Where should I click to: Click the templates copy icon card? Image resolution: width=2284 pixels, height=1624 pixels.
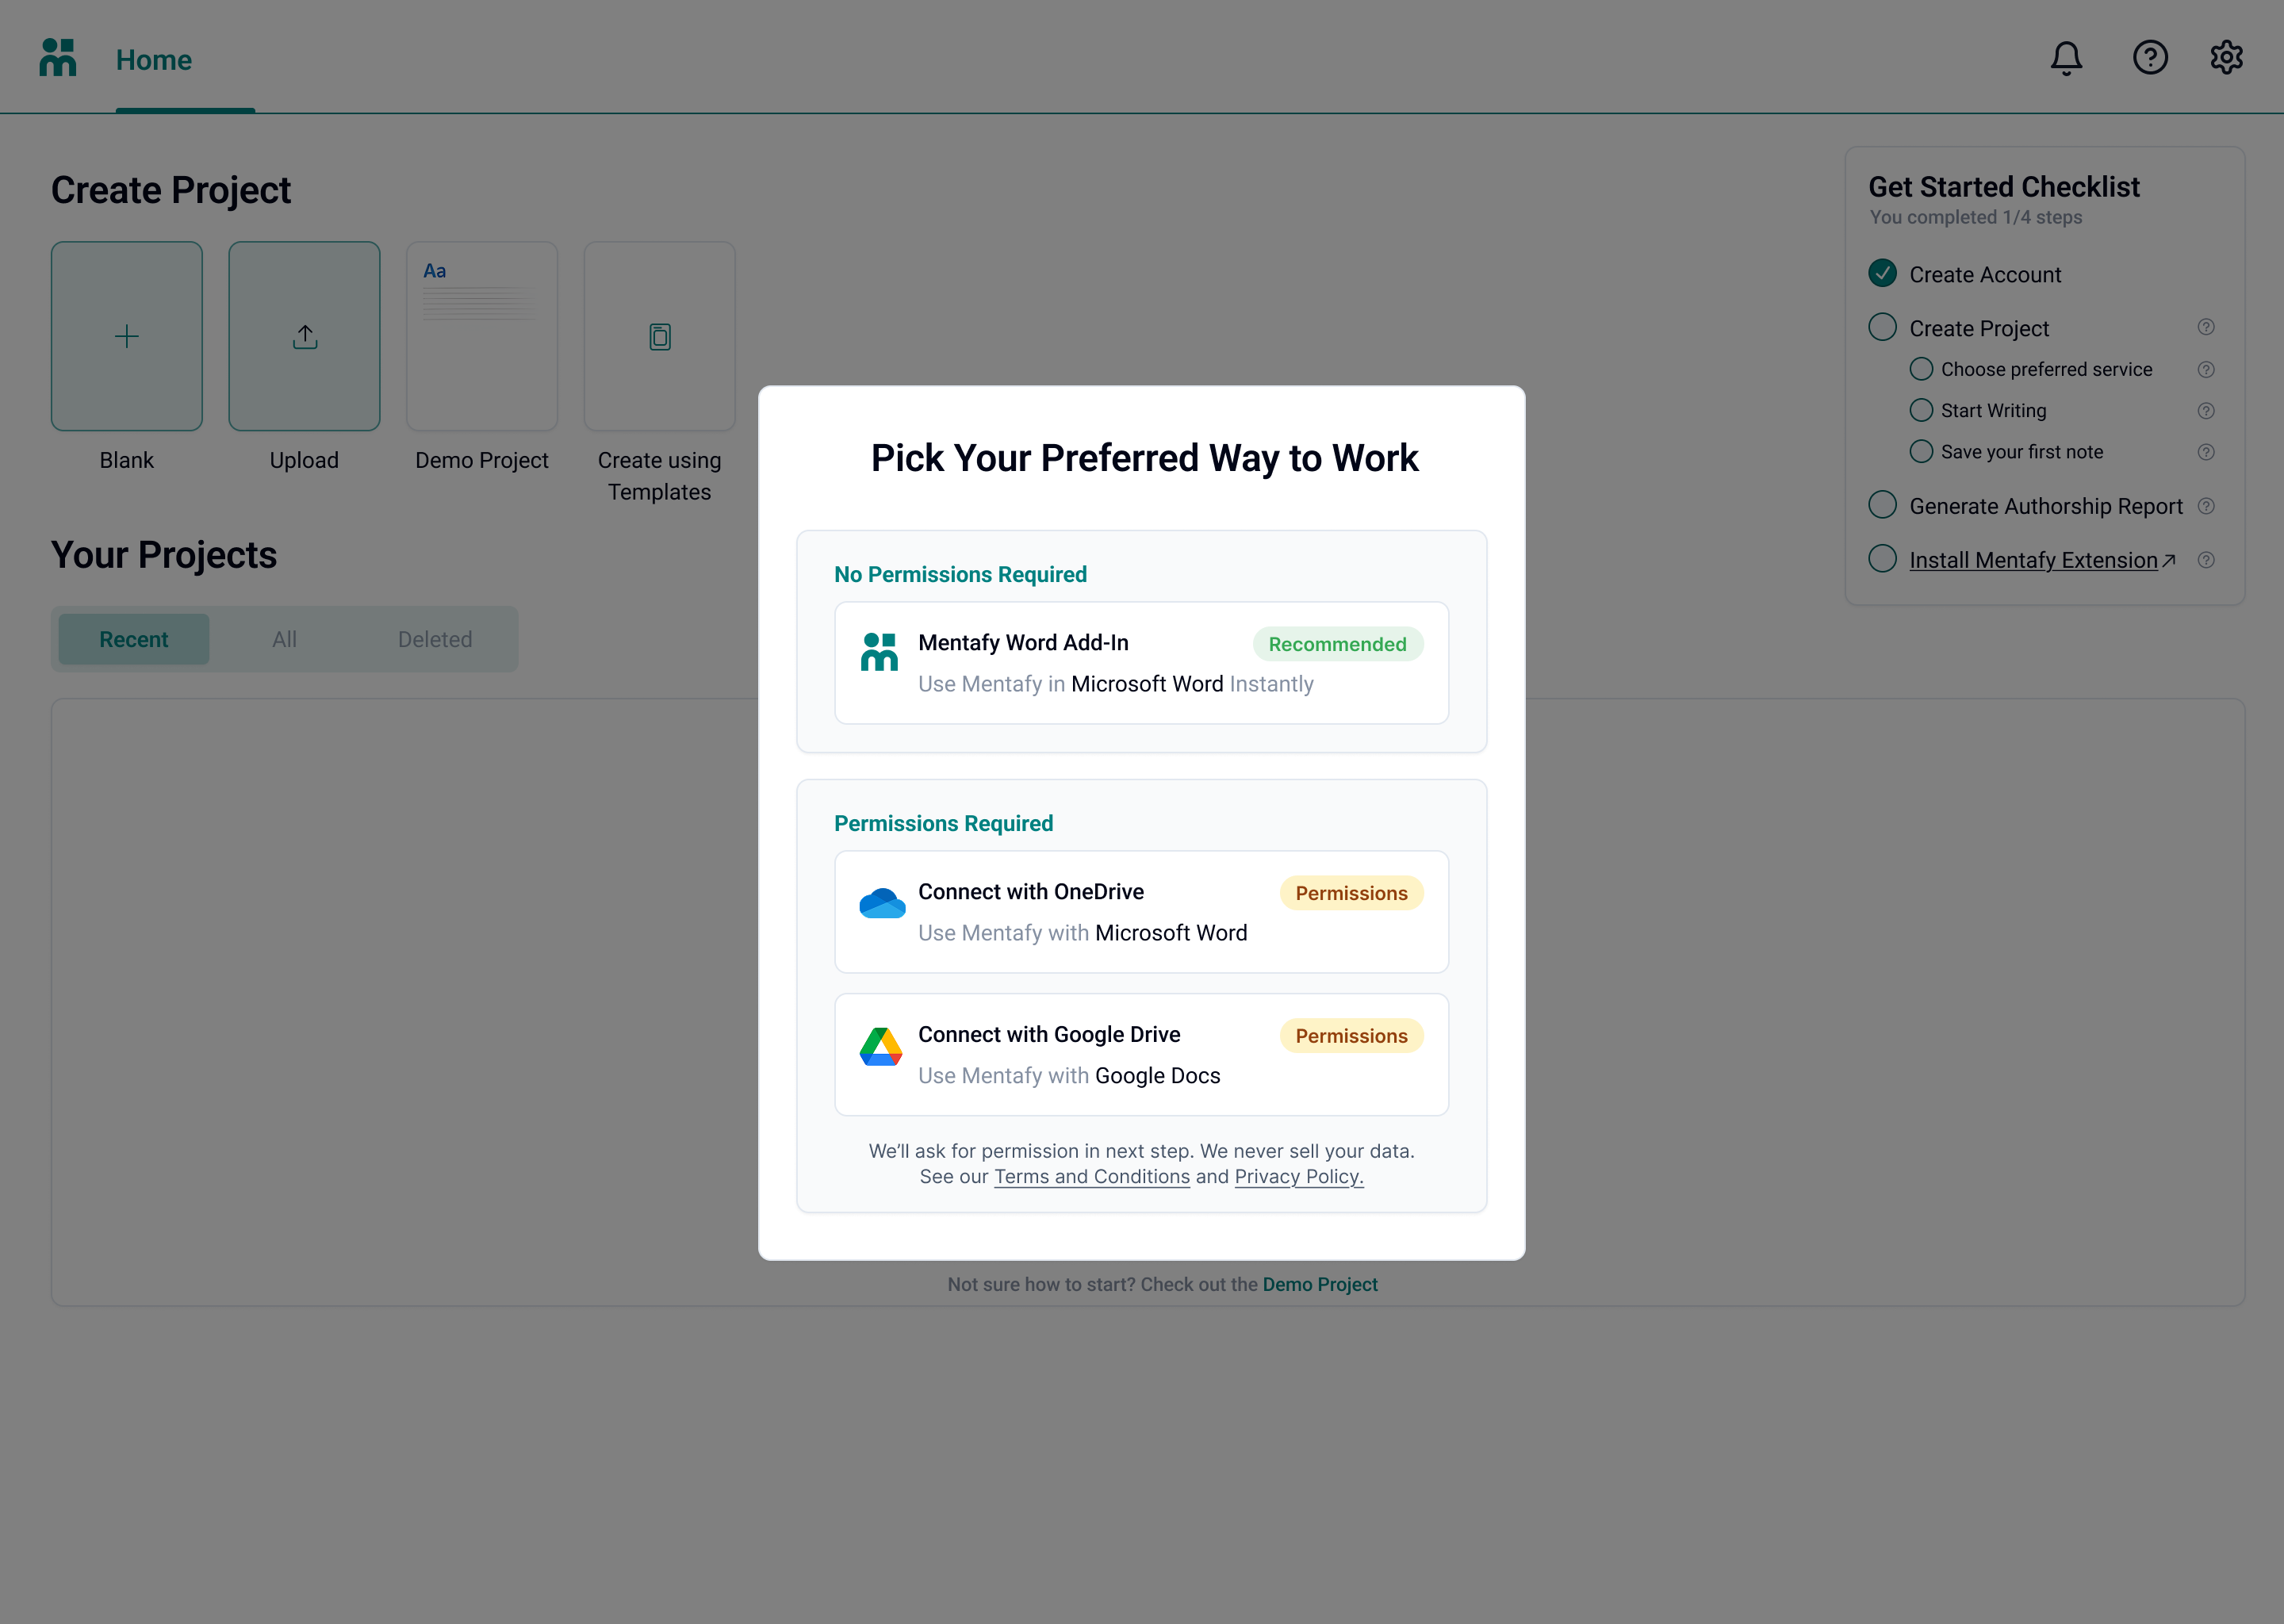(x=660, y=336)
